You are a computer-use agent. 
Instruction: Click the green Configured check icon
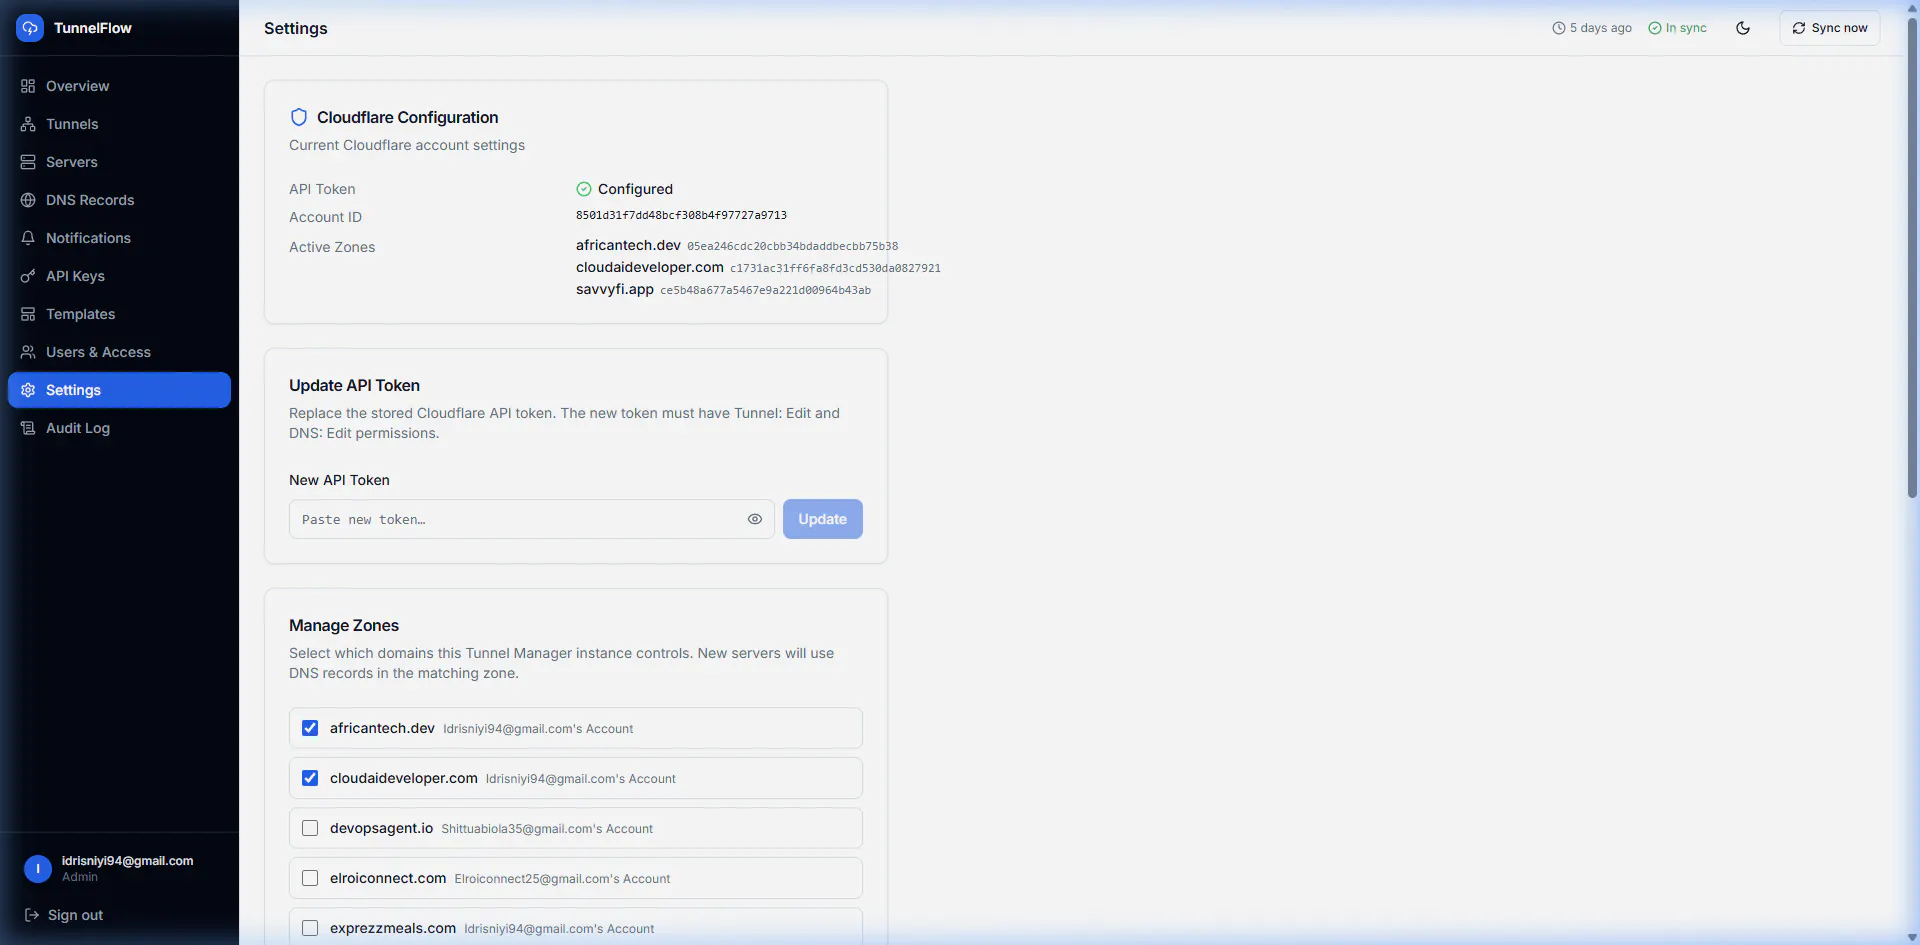point(584,189)
